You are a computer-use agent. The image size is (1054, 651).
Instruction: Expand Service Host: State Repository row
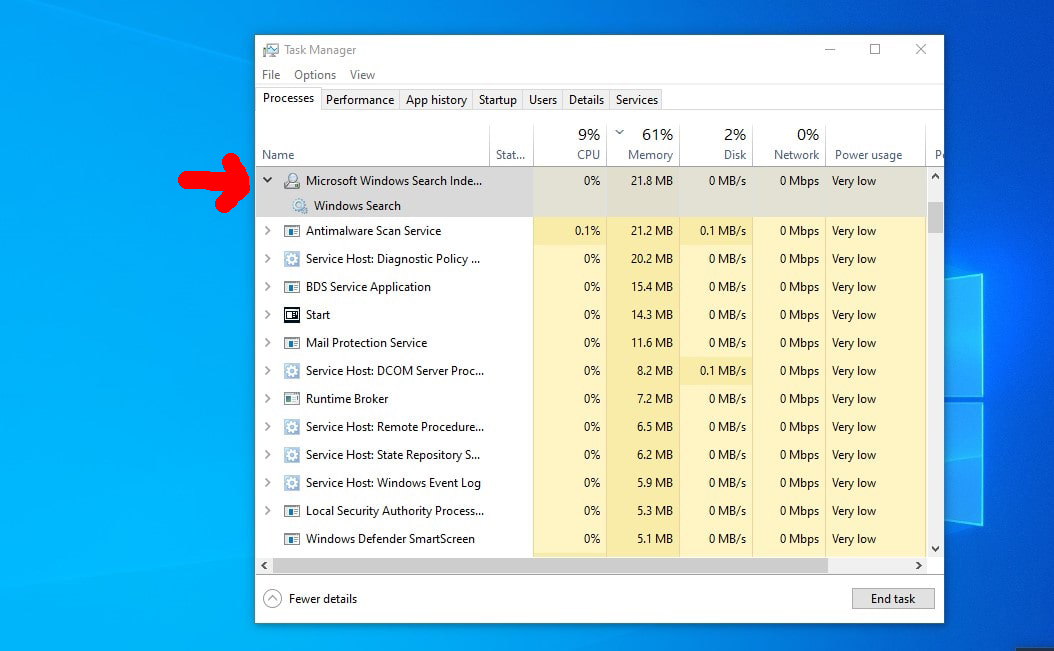coord(268,455)
